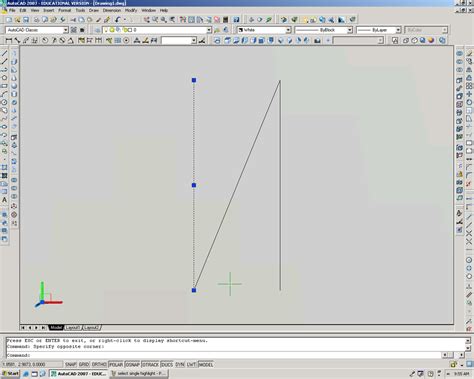Open the White color control dropdown
The width and height of the screenshot is (474, 379).
(x=288, y=30)
